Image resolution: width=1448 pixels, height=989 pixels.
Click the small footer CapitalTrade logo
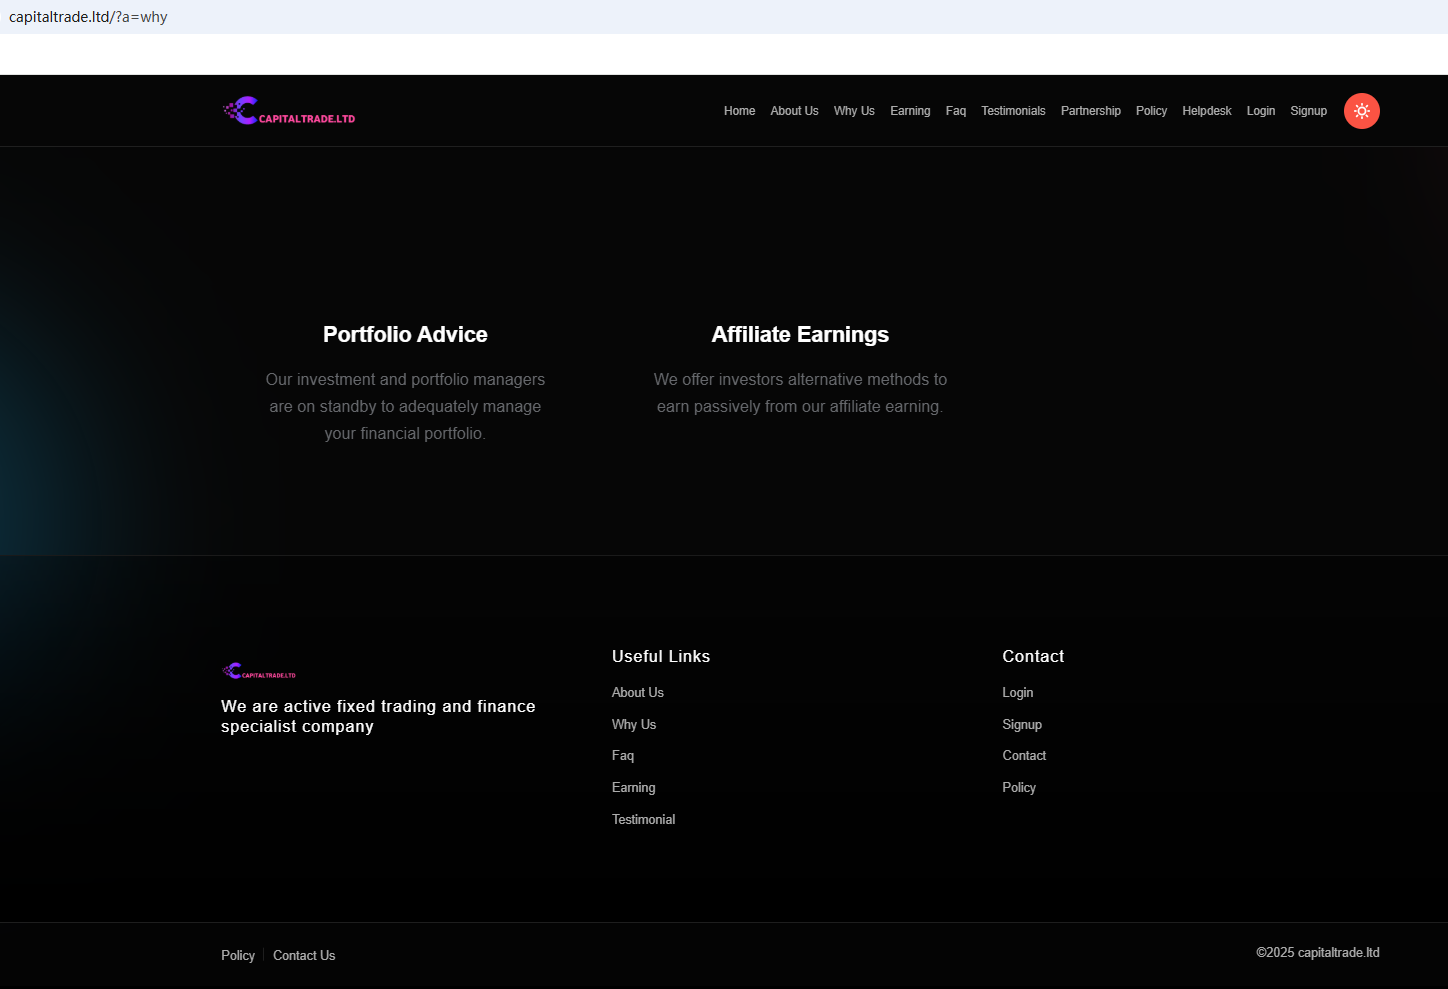259,670
